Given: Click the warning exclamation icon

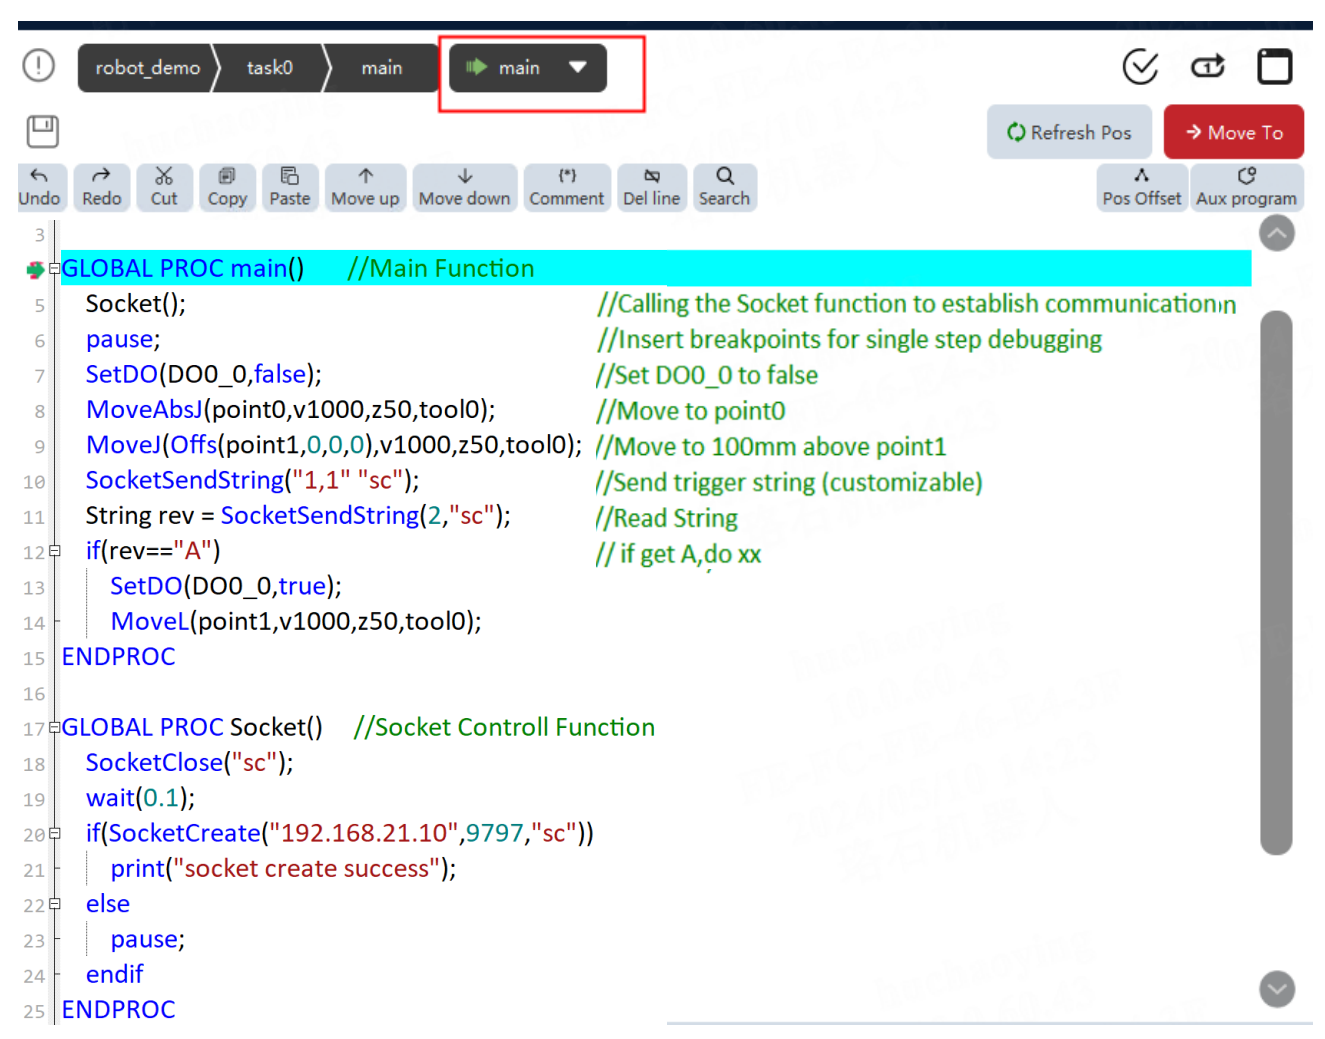Looking at the screenshot, I should coord(39,66).
